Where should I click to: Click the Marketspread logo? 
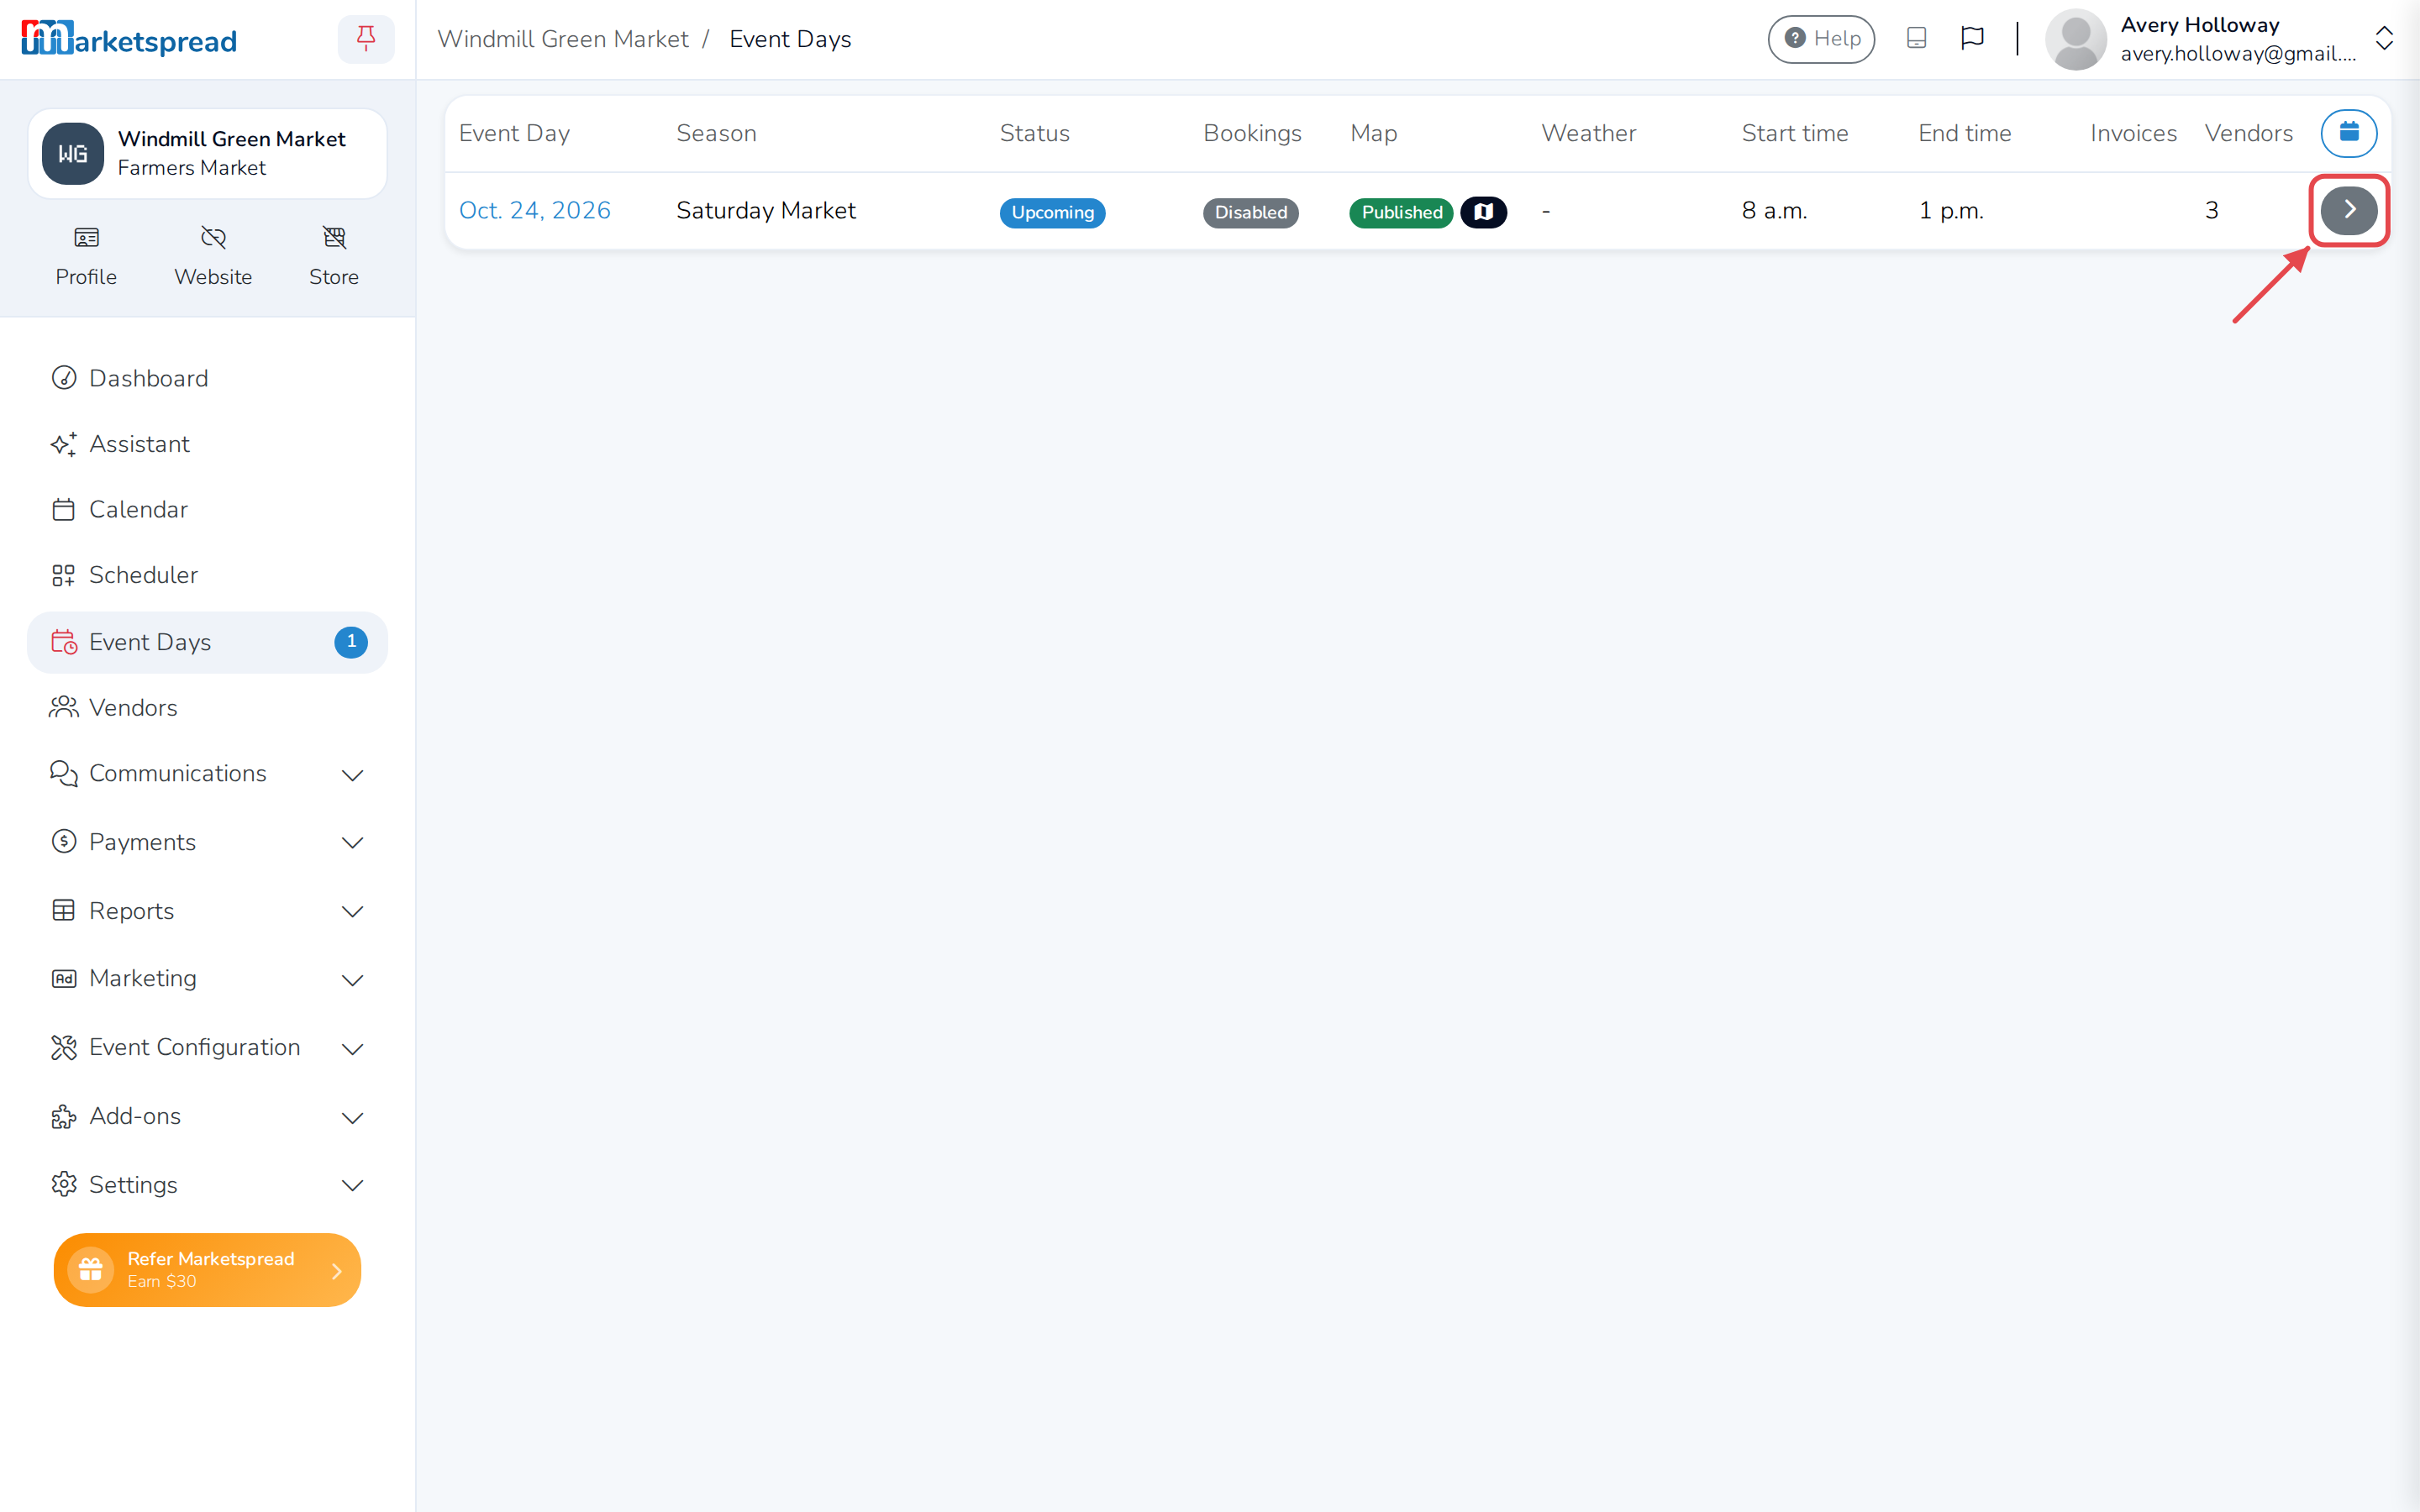click(x=129, y=39)
